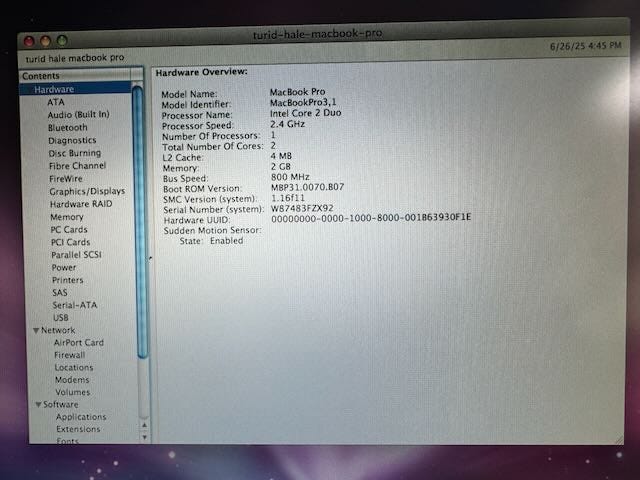The image size is (640, 480).
Task: Click the Contents column header
Action: (x=76, y=76)
